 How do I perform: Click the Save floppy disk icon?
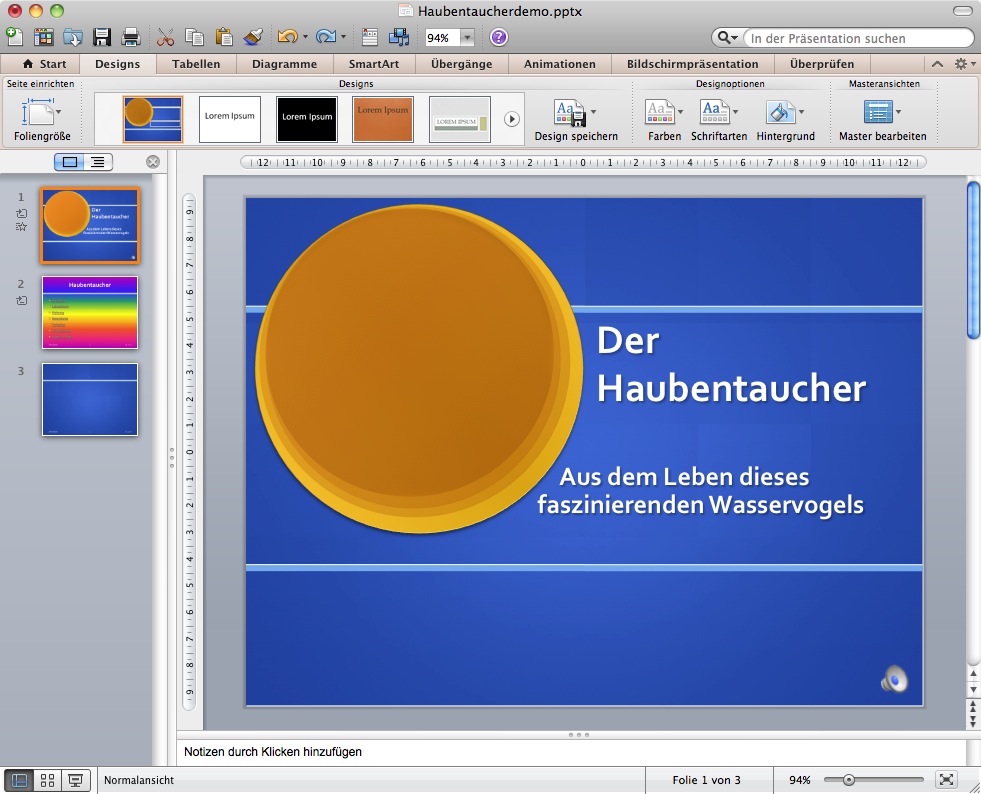pos(101,38)
